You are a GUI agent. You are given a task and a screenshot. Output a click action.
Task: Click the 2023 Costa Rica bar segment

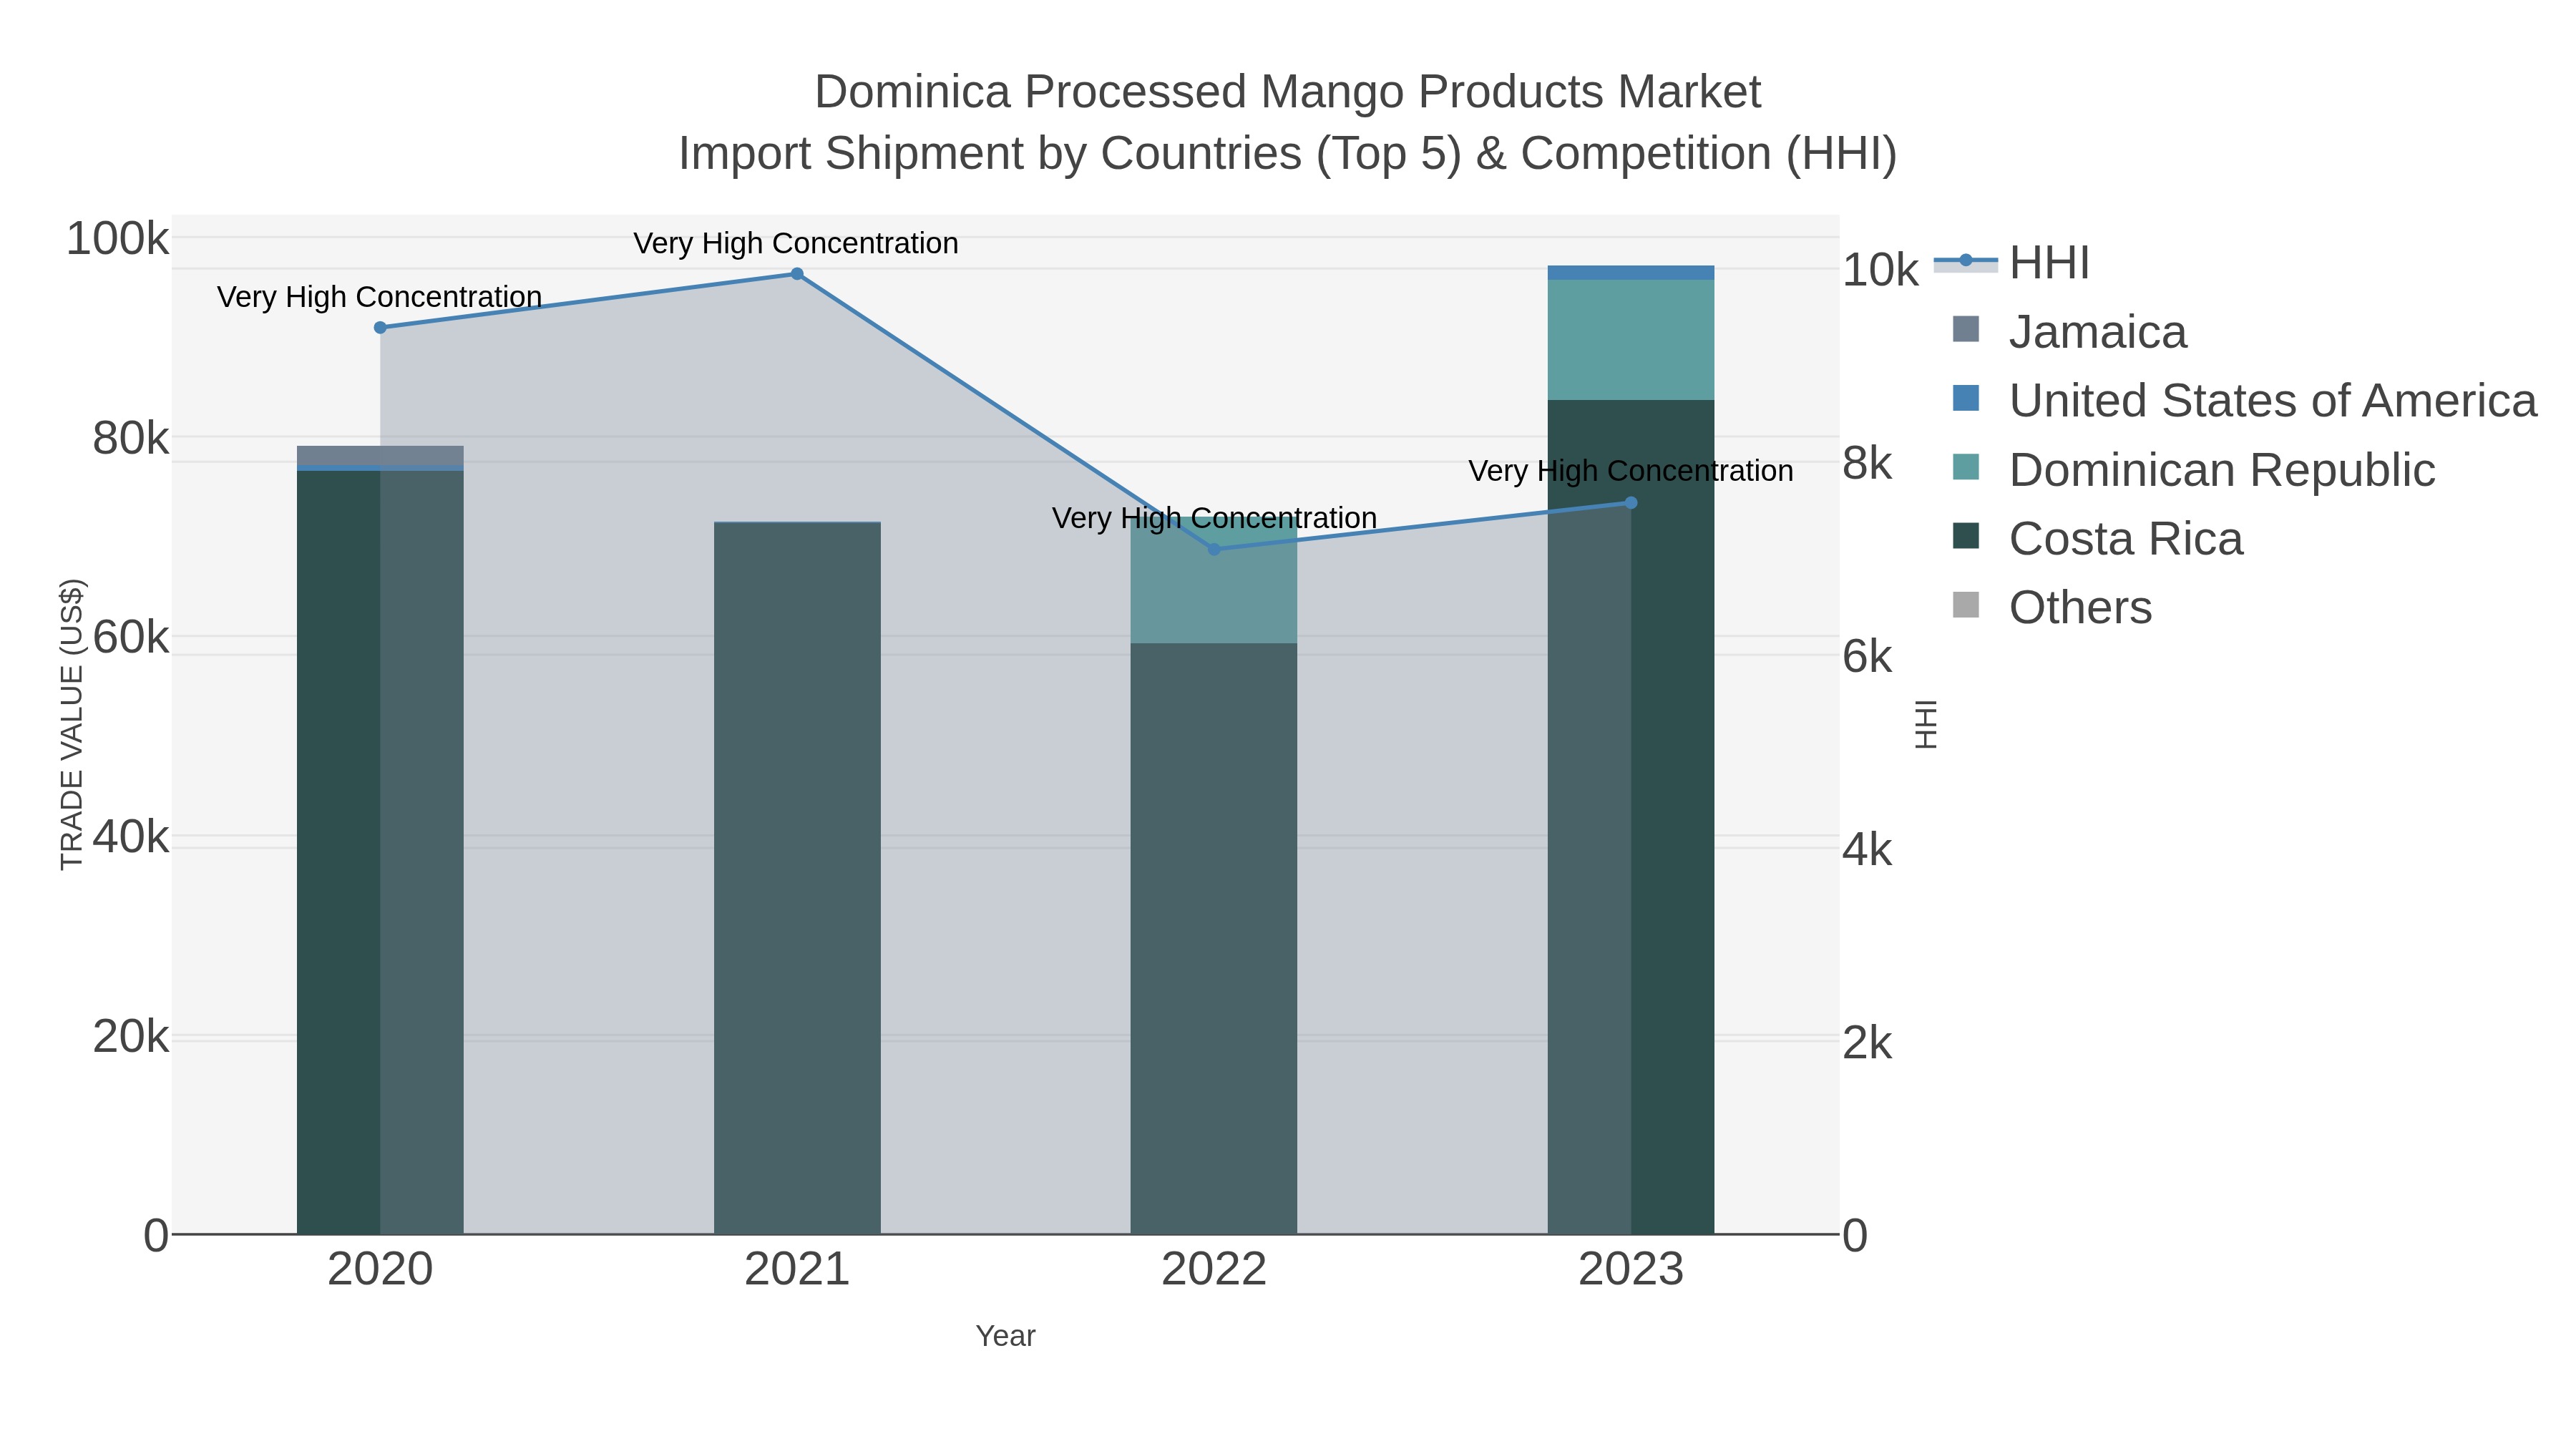pyautogui.click(x=1631, y=817)
